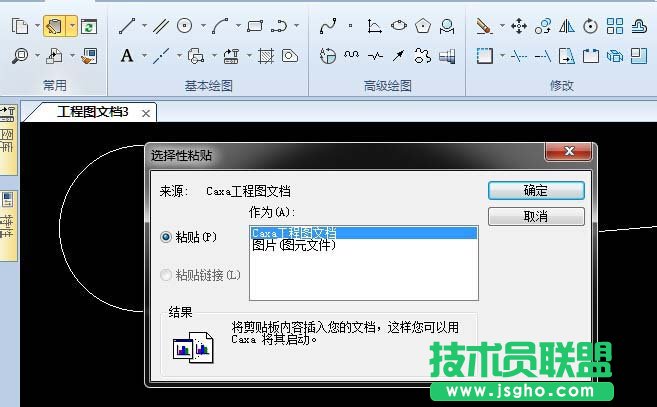Viewport: 657px width, 407px height.
Task: Click the first icon in the left sidebar
Action: click(8, 114)
